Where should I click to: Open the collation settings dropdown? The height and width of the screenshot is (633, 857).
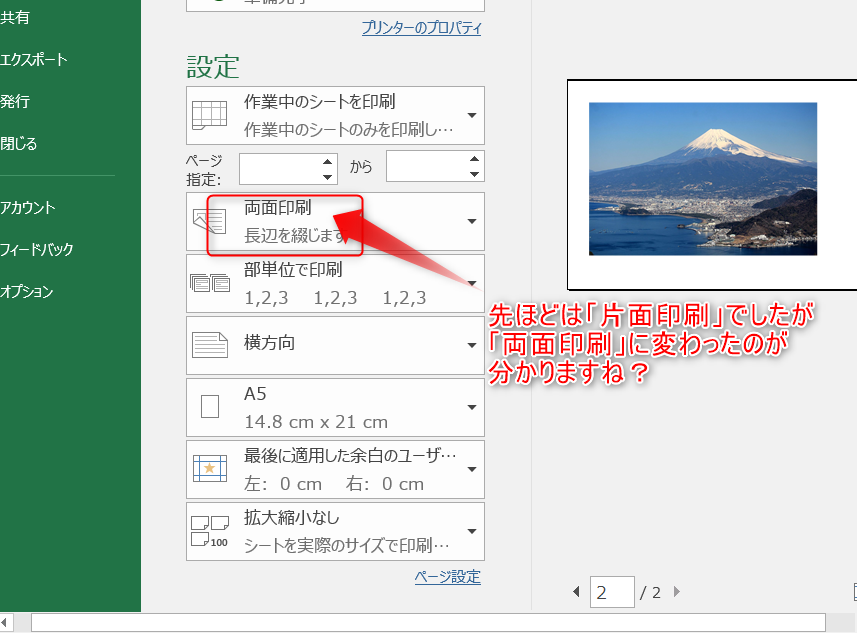470,281
